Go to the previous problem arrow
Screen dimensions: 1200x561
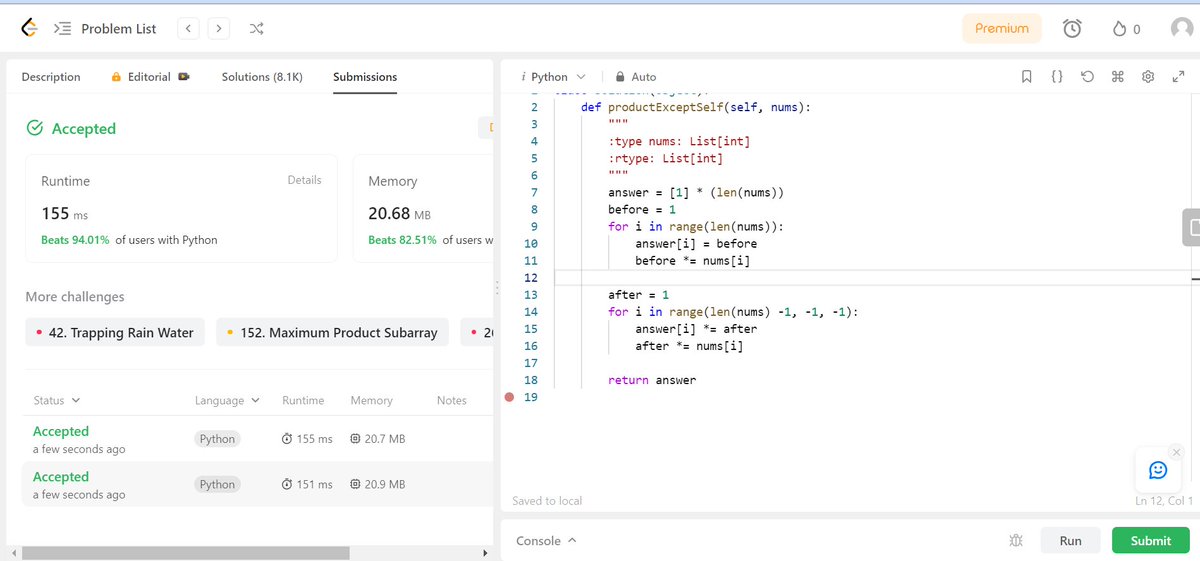click(188, 28)
